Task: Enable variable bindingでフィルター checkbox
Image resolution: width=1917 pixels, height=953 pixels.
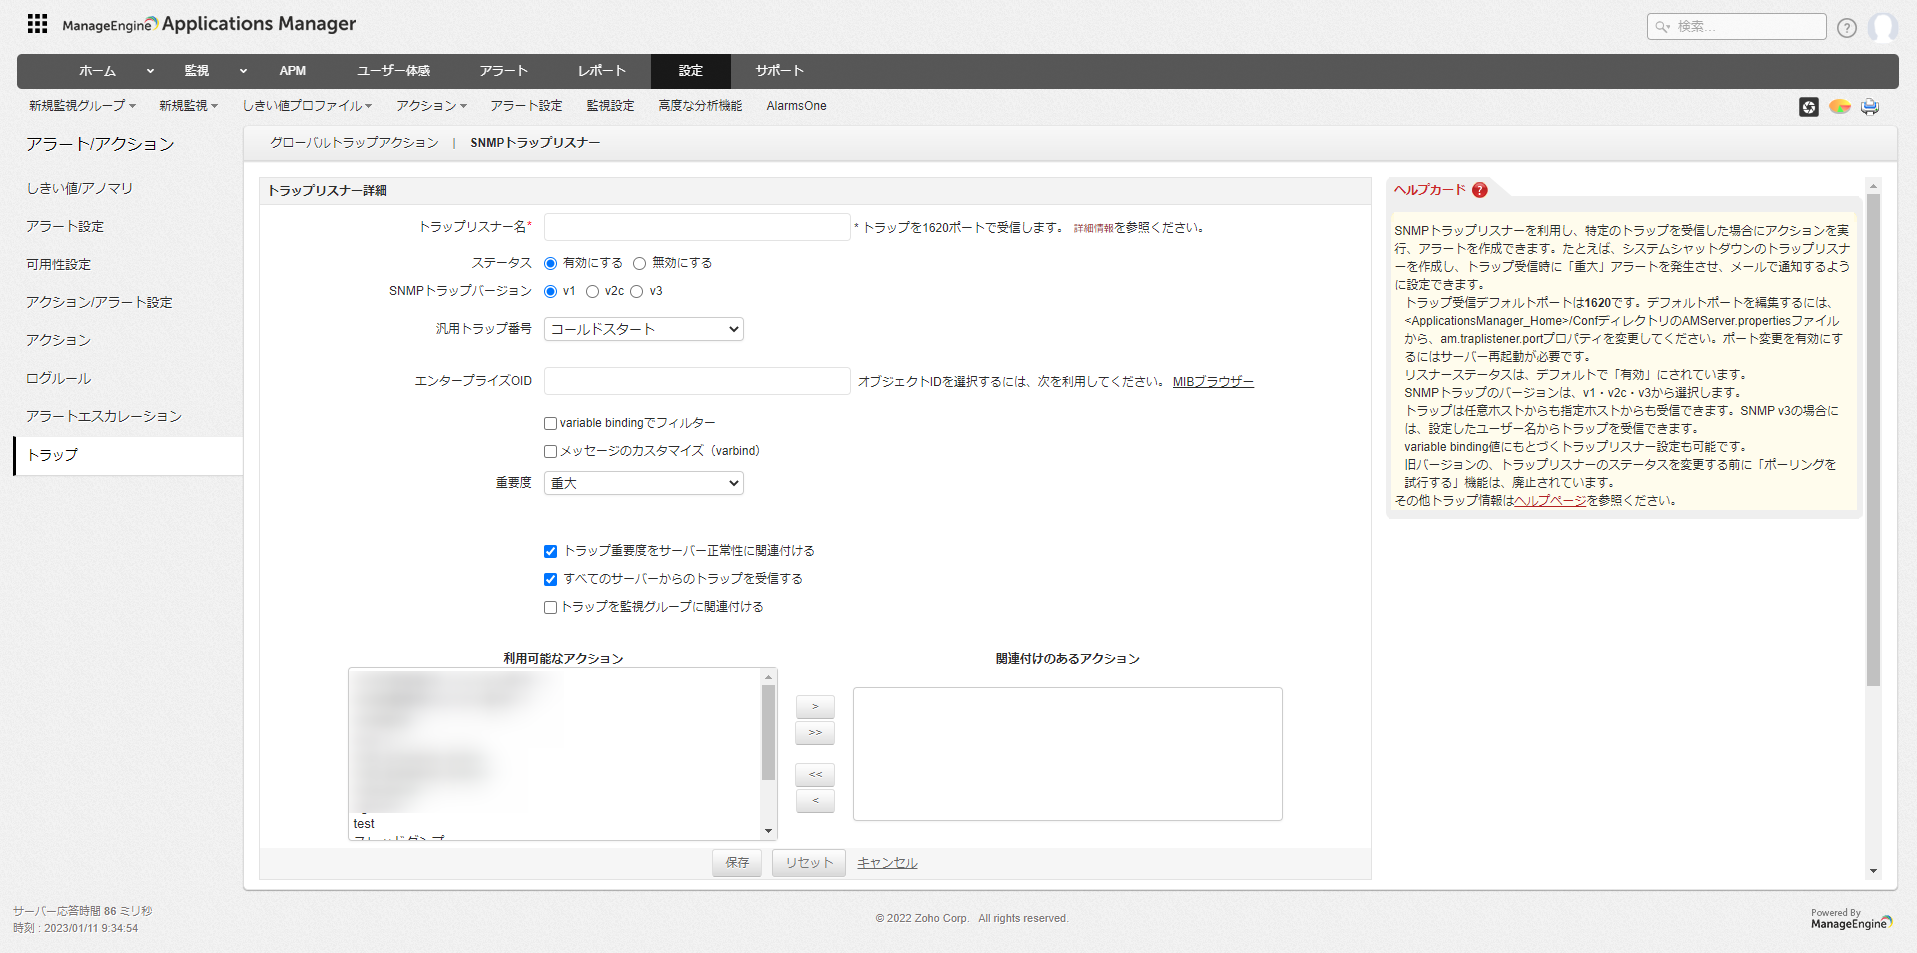Action: coord(550,423)
